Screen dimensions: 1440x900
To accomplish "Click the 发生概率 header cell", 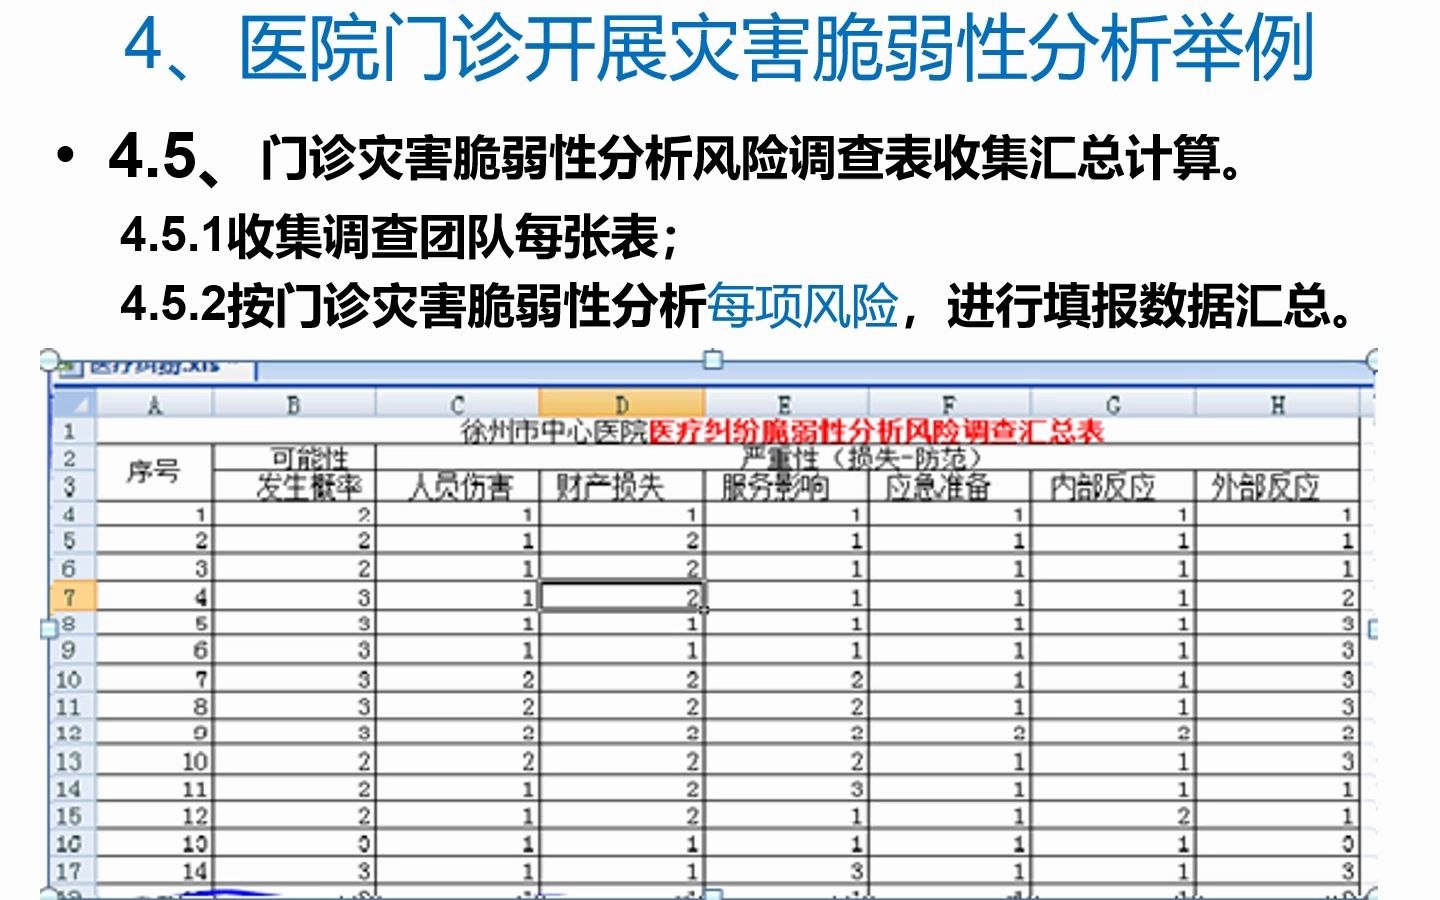I will [294, 487].
